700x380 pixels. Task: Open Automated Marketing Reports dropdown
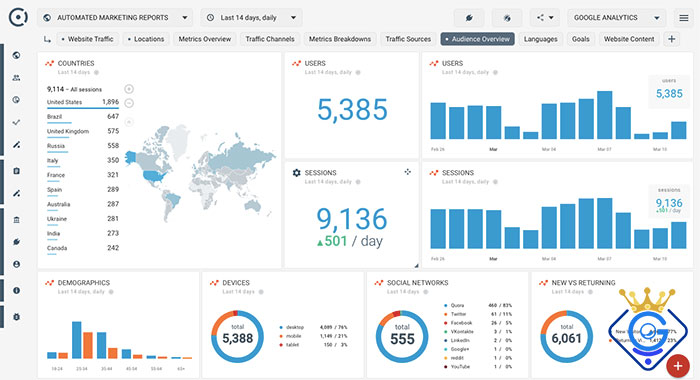115,18
